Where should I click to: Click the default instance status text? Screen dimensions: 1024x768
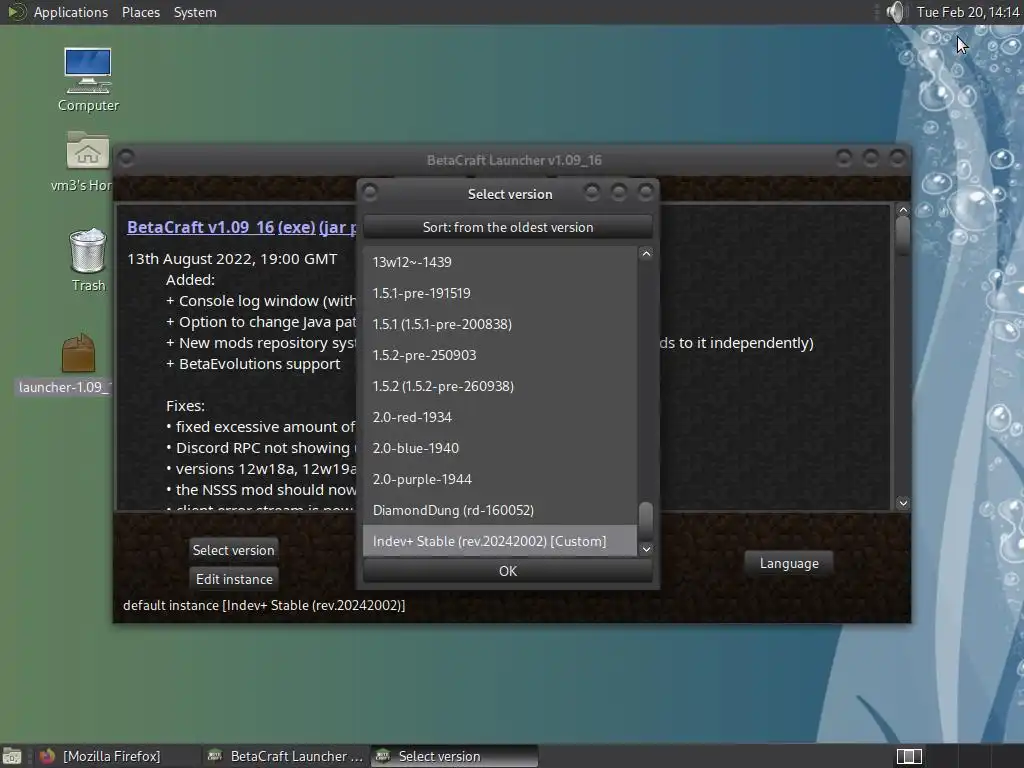(264, 605)
